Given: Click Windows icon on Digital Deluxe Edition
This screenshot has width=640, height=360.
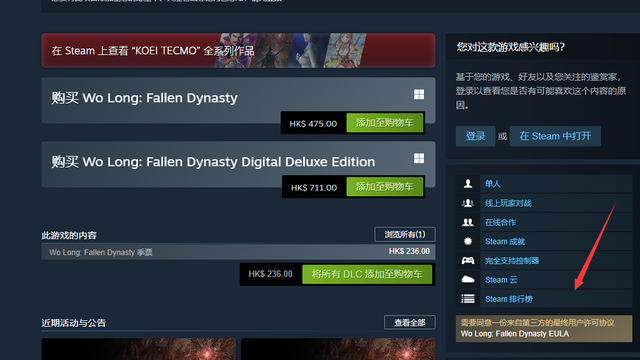Looking at the screenshot, I should [419, 158].
